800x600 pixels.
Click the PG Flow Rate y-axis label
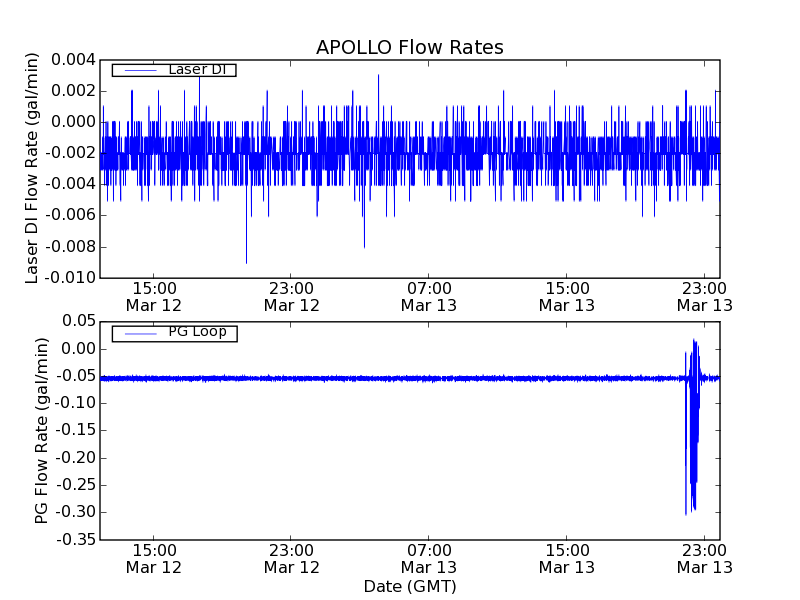[42, 430]
